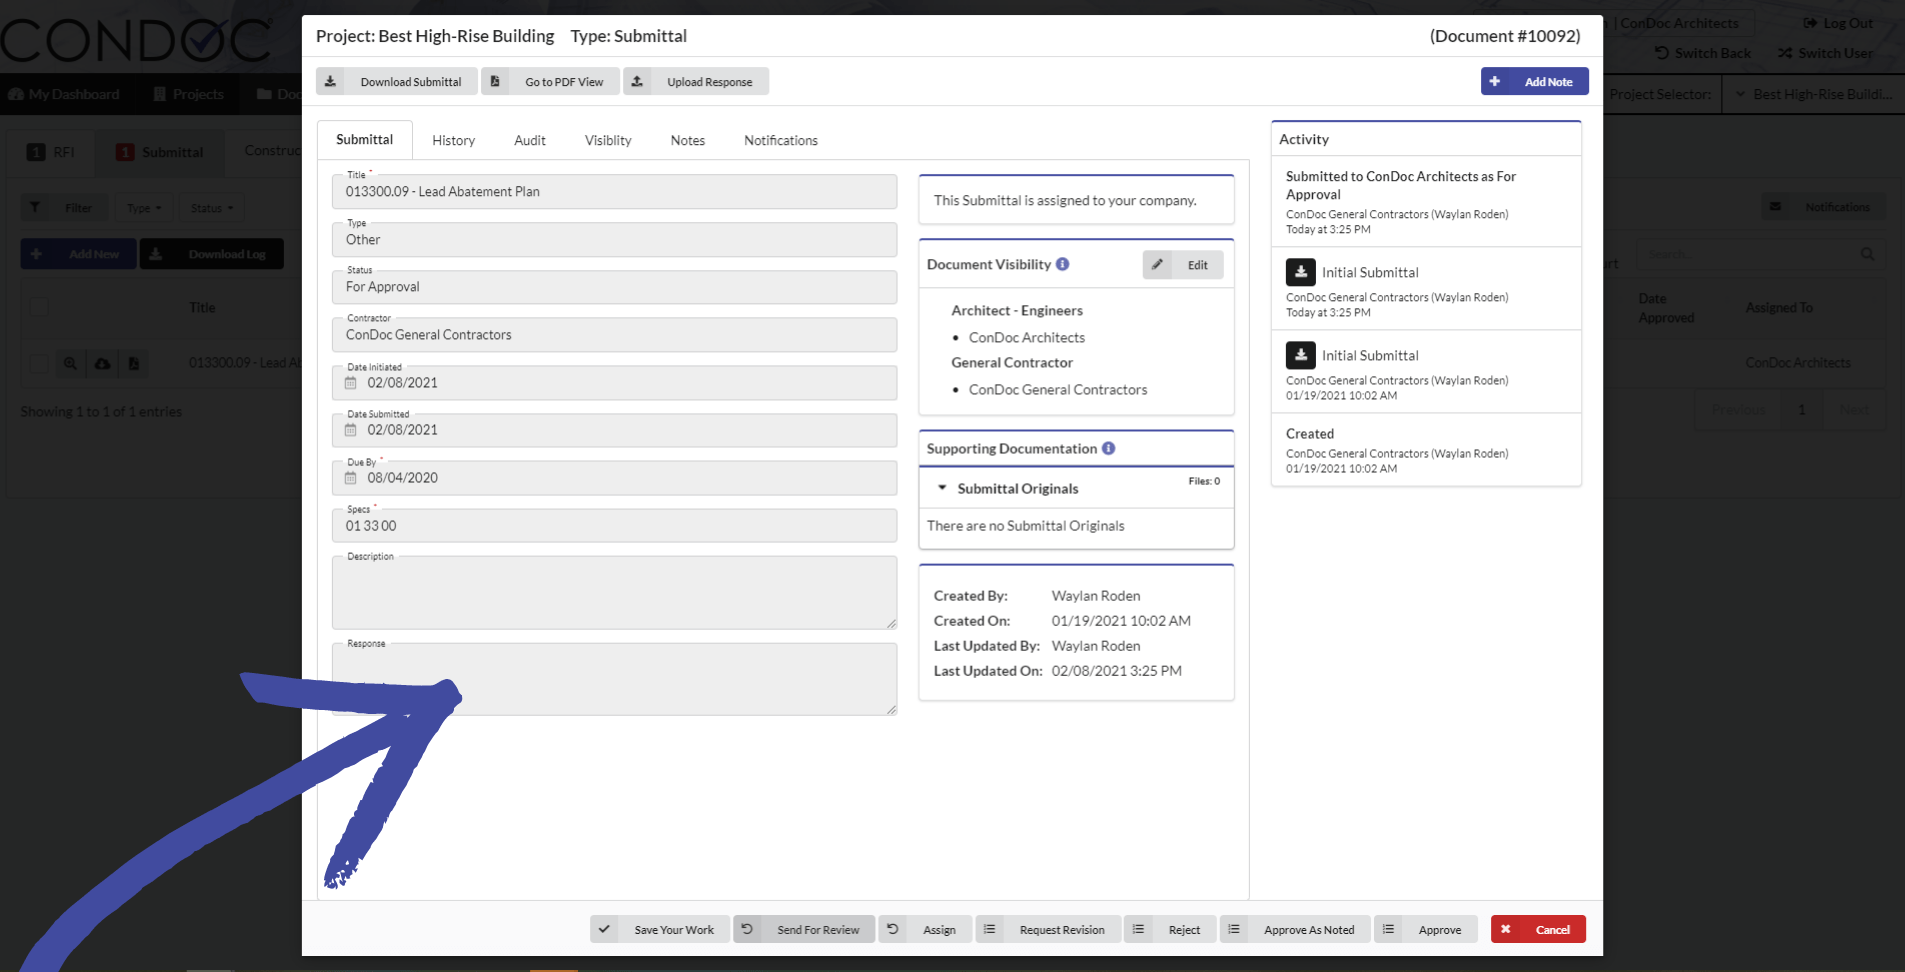1905x972 pixels.
Task: Open the Type dropdown in background
Action: 144,208
